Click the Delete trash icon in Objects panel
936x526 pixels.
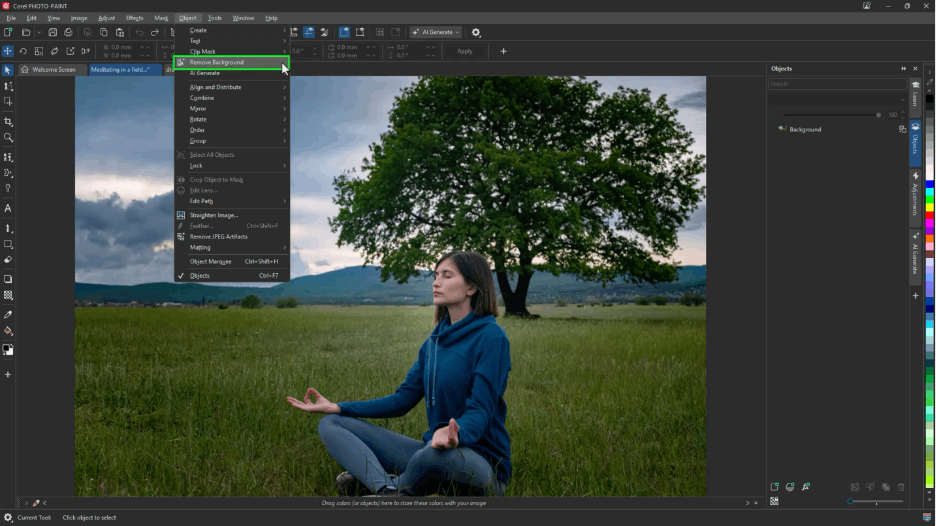click(x=901, y=487)
